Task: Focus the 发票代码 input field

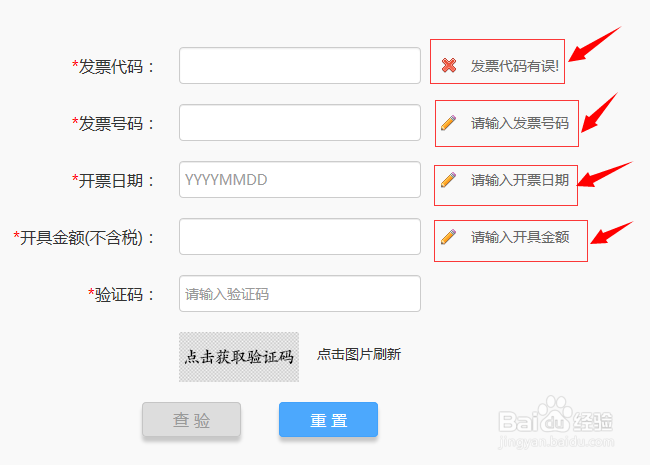Action: coord(300,66)
